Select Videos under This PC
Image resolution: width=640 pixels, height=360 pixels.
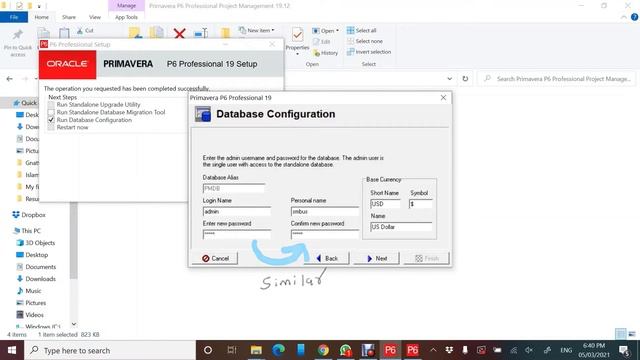[x=30, y=315]
